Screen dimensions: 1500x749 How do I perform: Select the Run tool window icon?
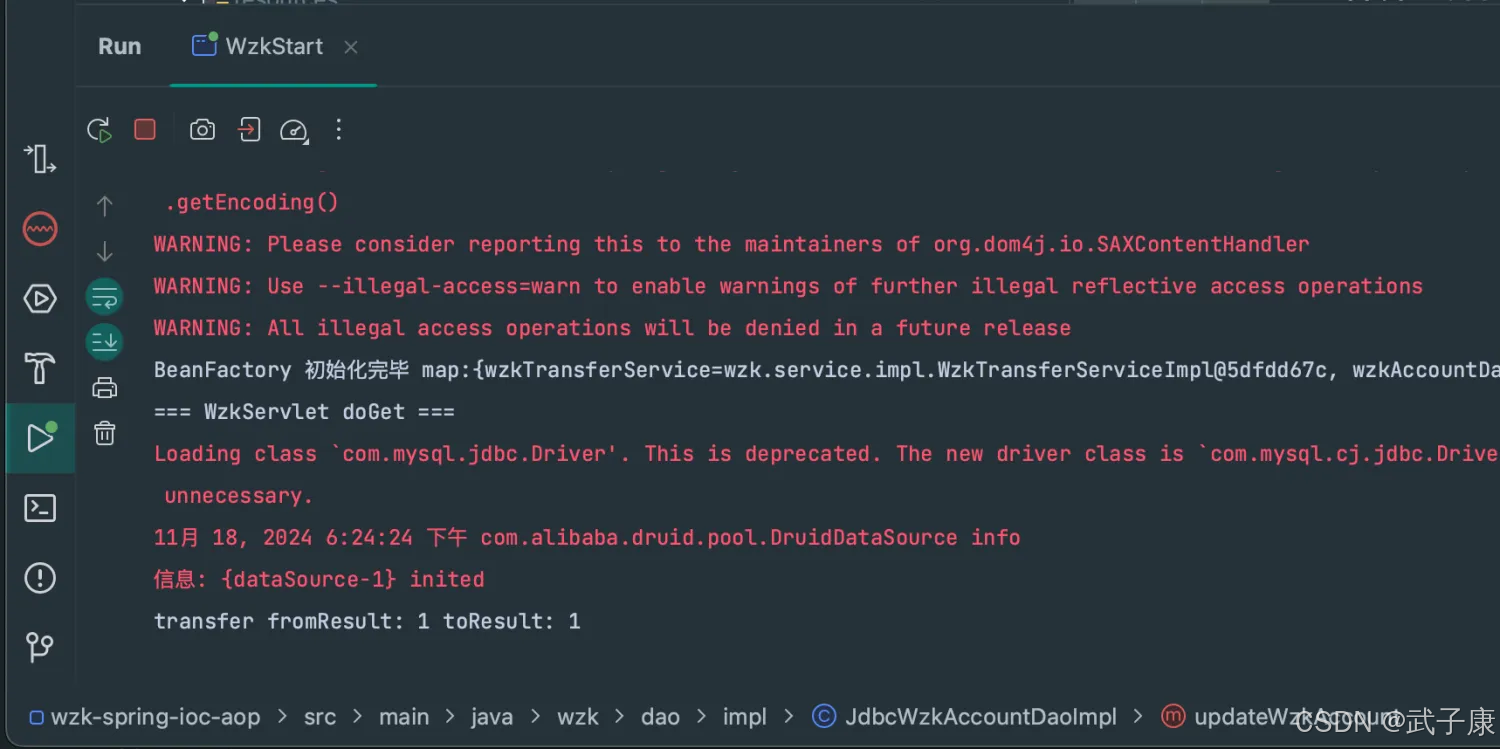(x=40, y=438)
